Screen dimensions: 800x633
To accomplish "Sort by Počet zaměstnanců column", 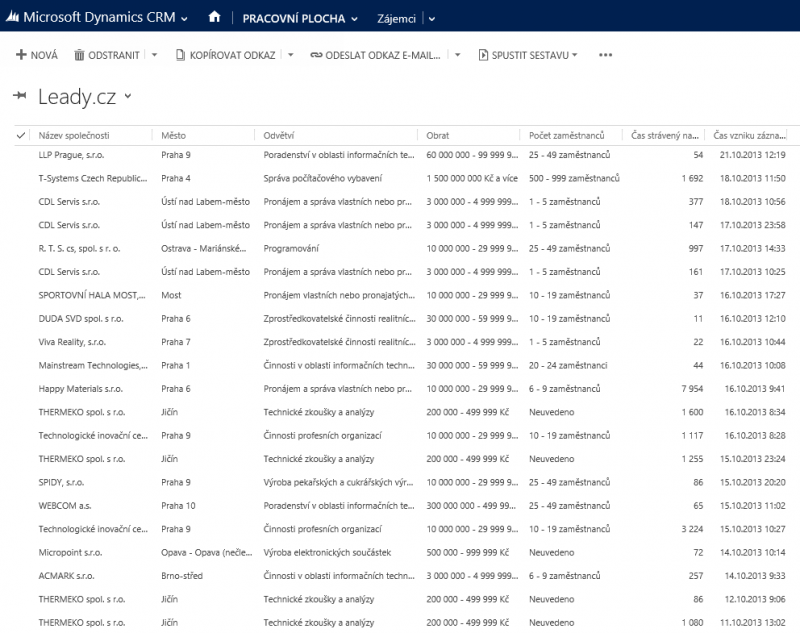I will [x=566, y=135].
